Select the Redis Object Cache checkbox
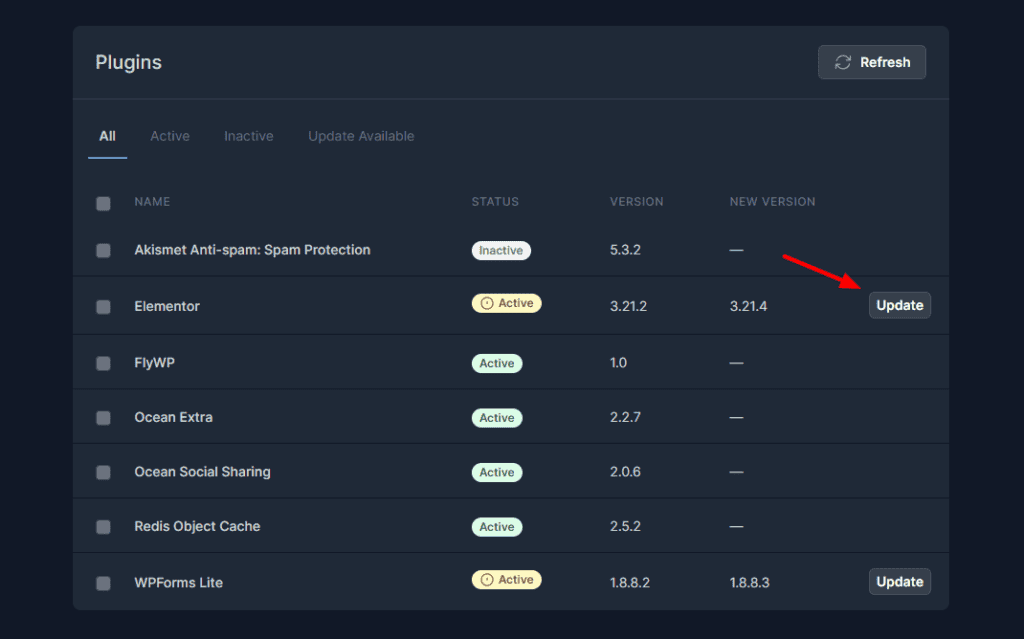This screenshot has height=639, width=1024. pyautogui.click(x=103, y=527)
